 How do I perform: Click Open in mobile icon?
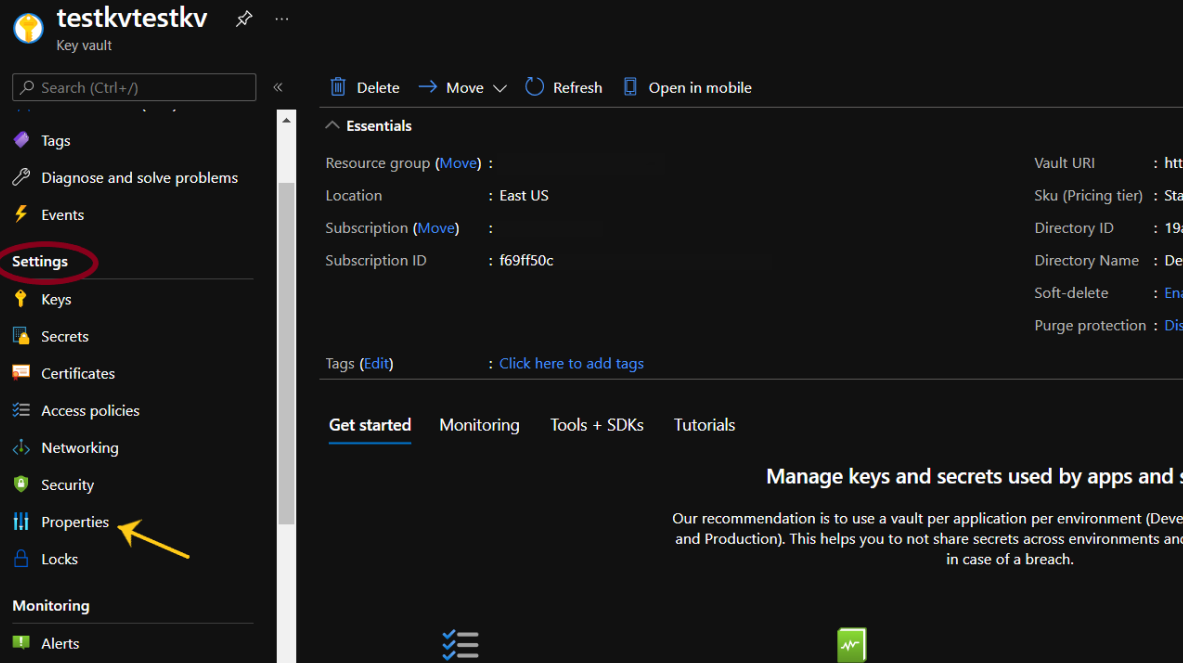(630, 88)
